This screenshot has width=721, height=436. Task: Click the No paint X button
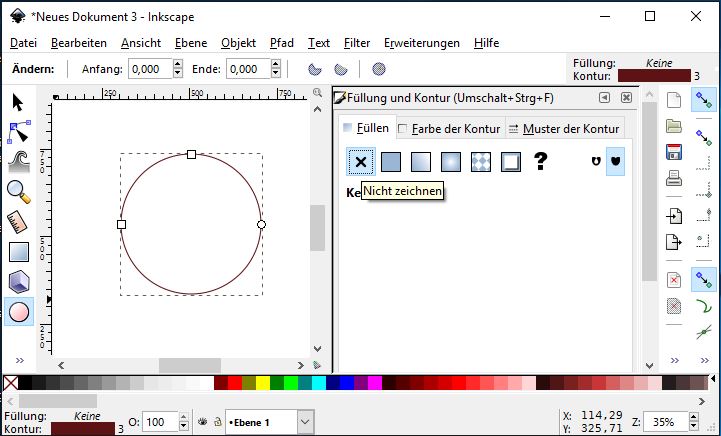(x=361, y=162)
